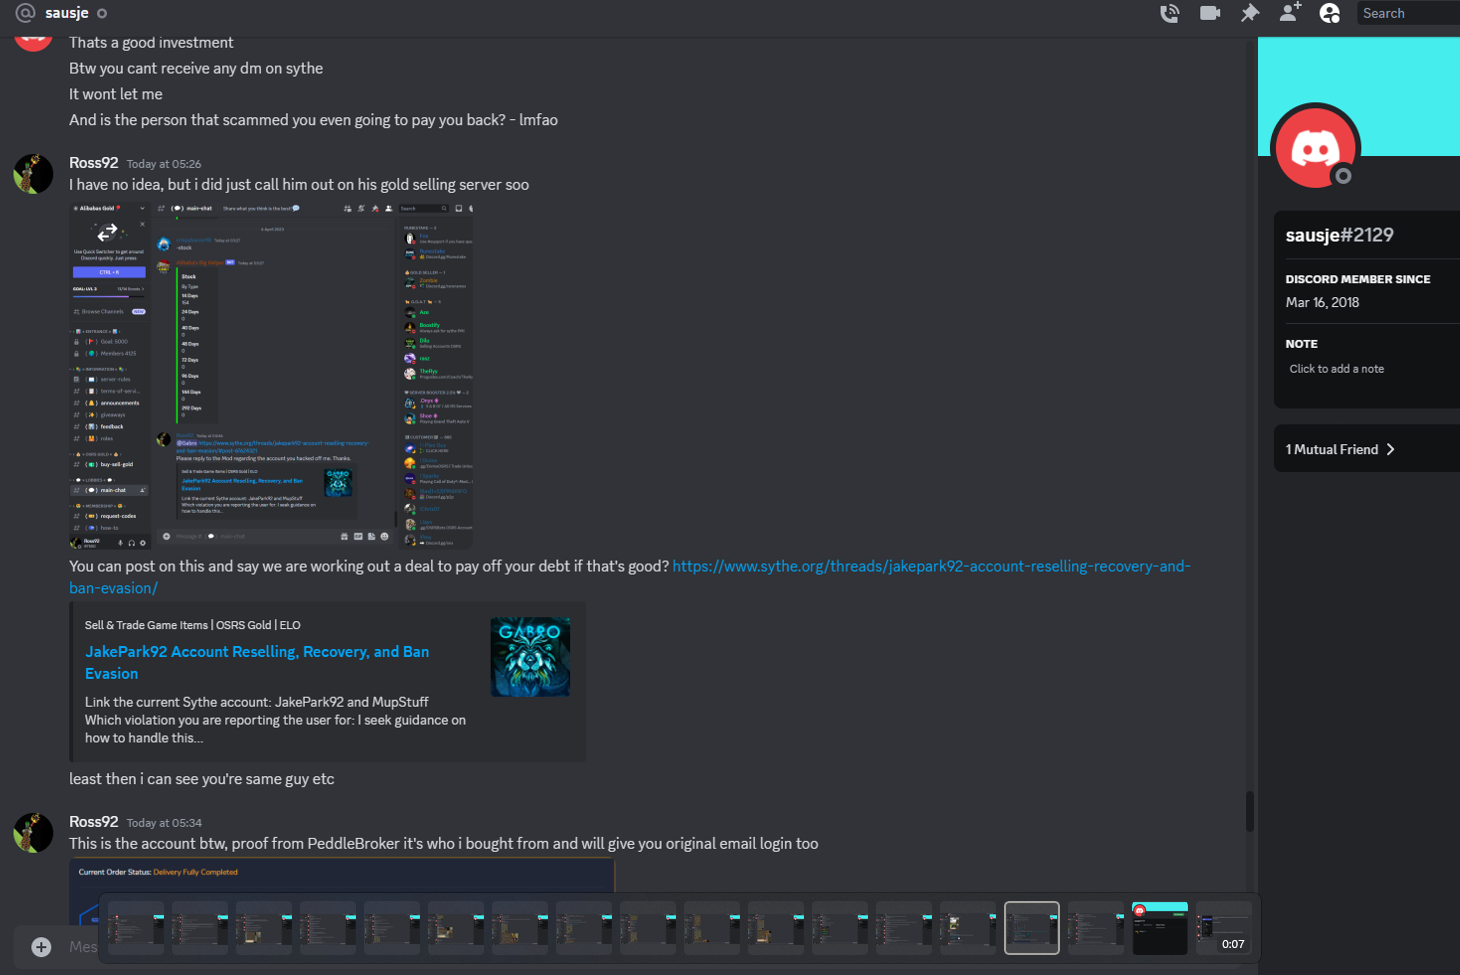
Task: Start a video call with sausje
Action: (x=1210, y=13)
